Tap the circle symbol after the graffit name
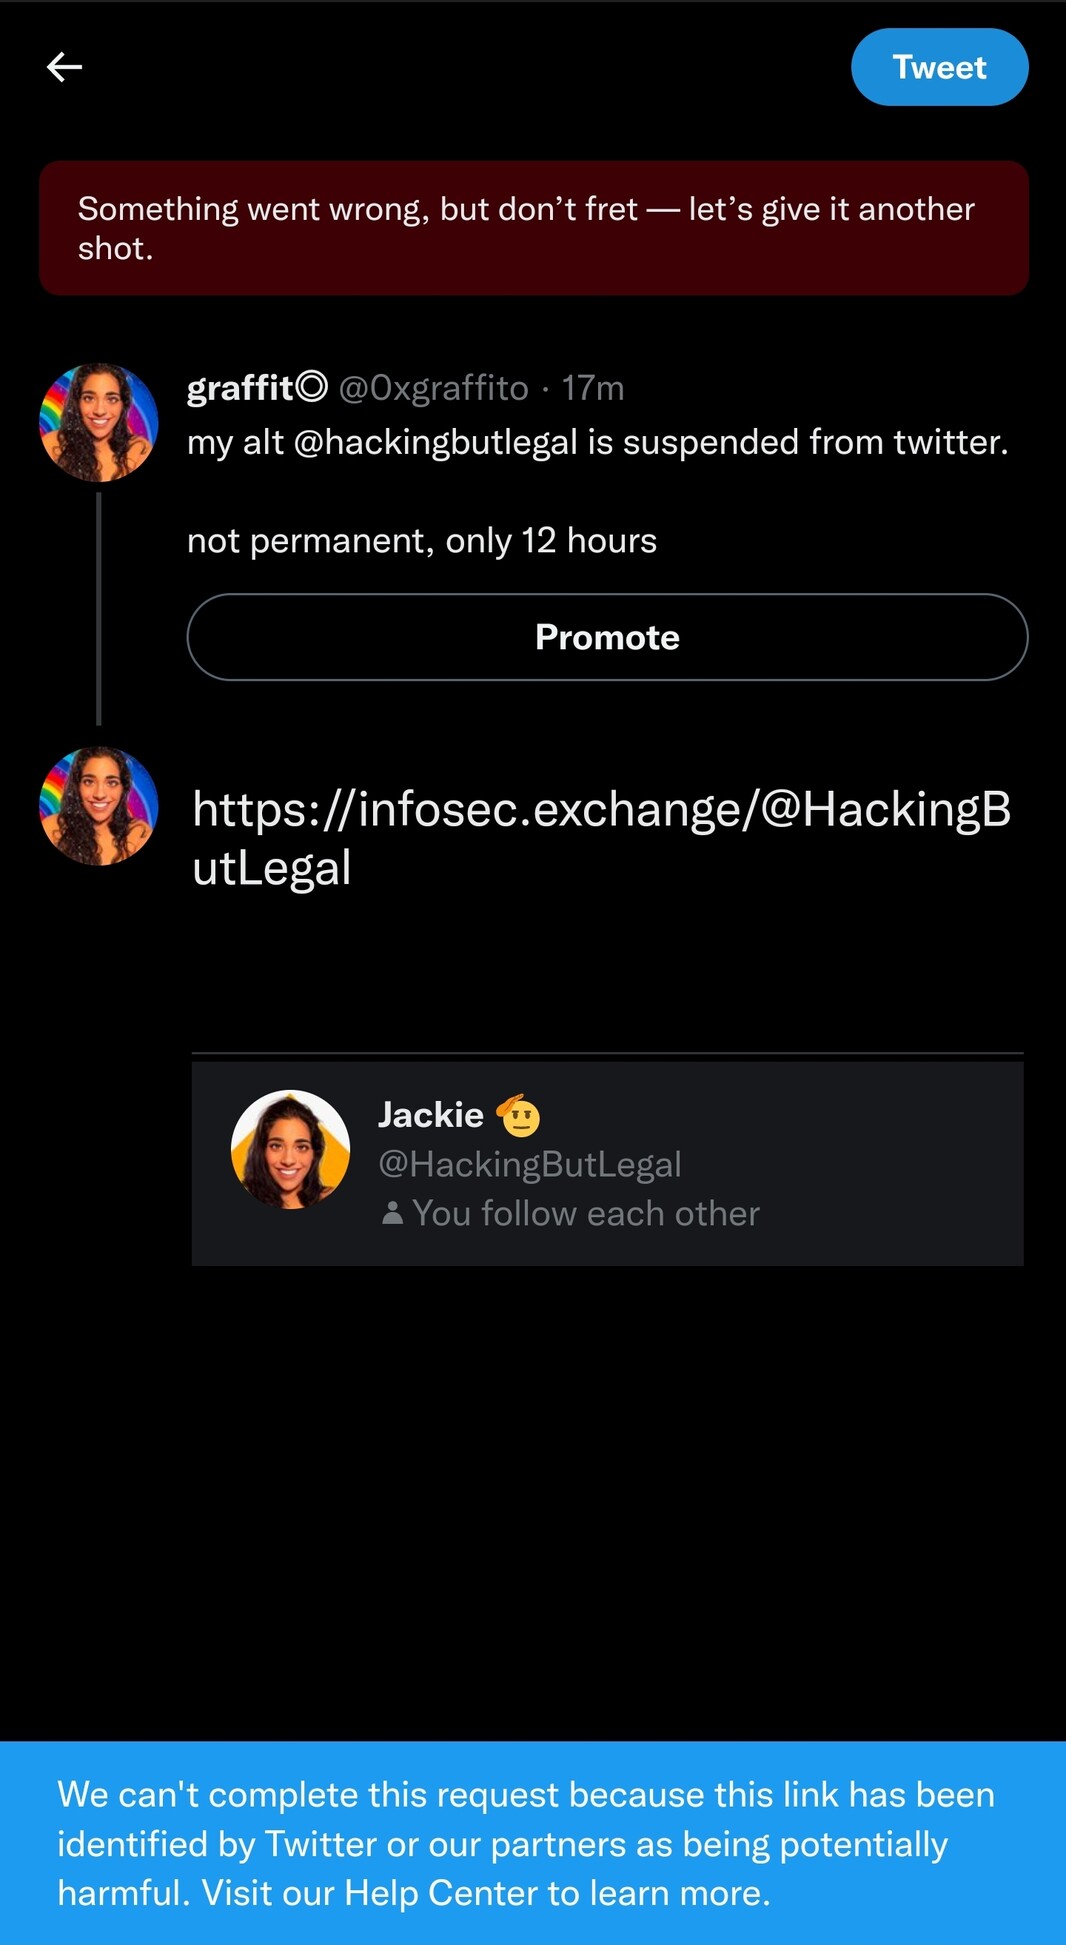The width and height of the screenshot is (1066, 1945). coord(312,386)
